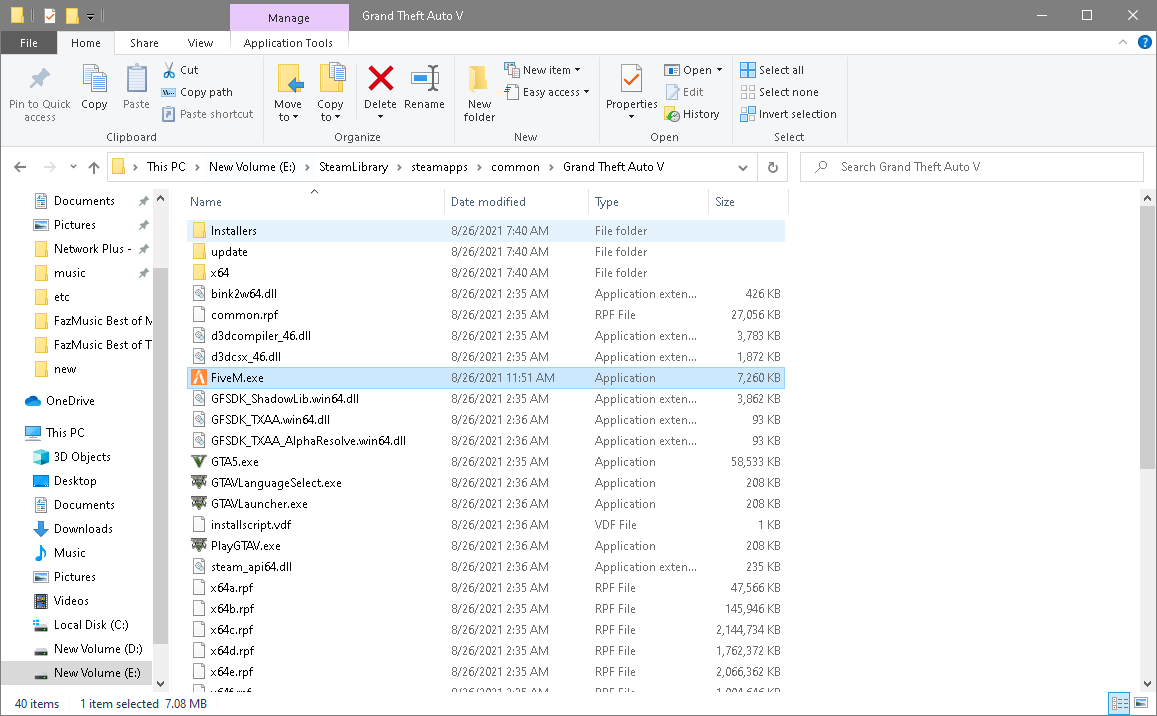Create a New folder from the ribbon
The width and height of the screenshot is (1157, 716).
(x=479, y=93)
